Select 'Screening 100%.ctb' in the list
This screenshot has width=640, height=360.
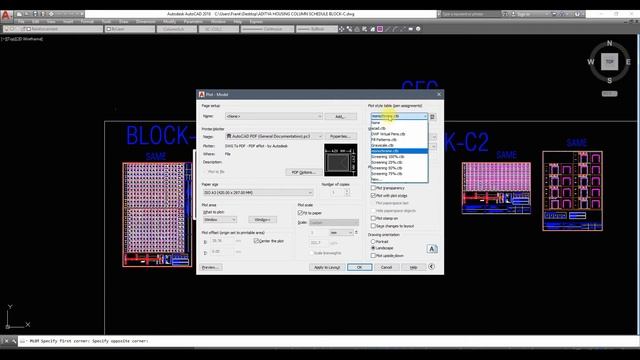399,157
